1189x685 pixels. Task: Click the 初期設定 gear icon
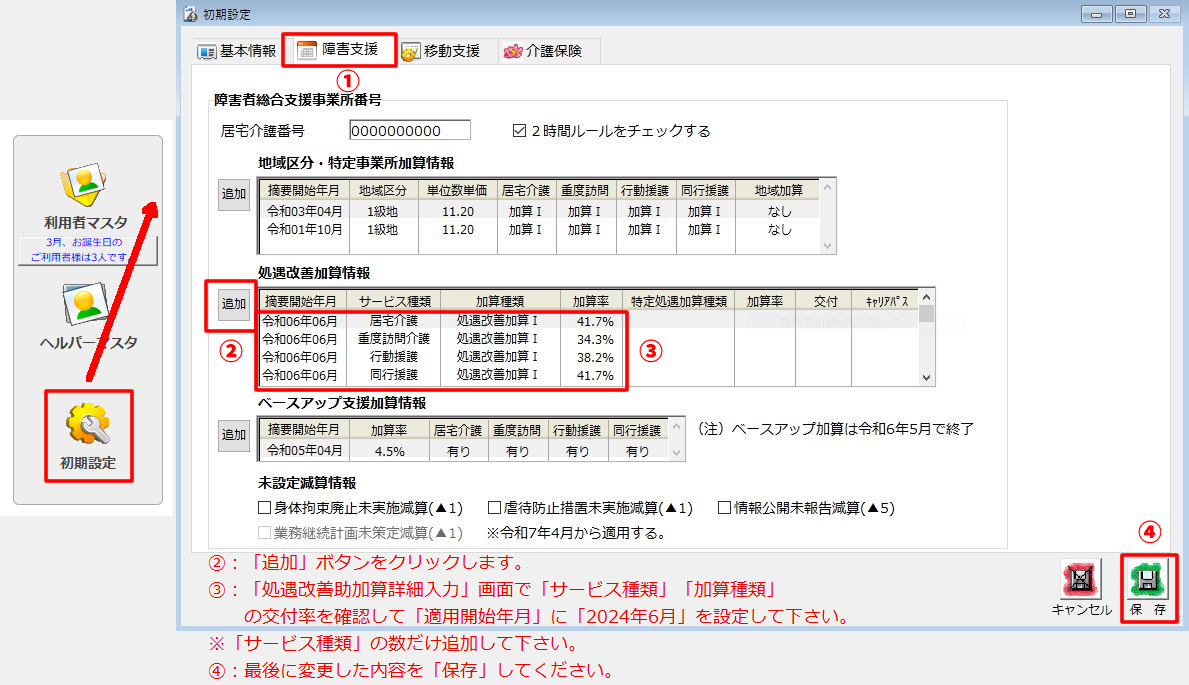(x=87, y=427)
